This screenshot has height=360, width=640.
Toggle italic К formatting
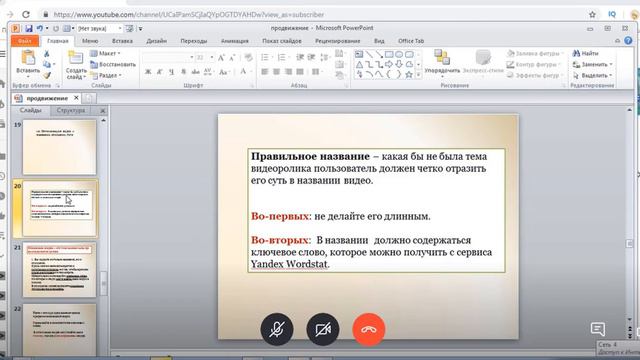(x=160, y=72)
